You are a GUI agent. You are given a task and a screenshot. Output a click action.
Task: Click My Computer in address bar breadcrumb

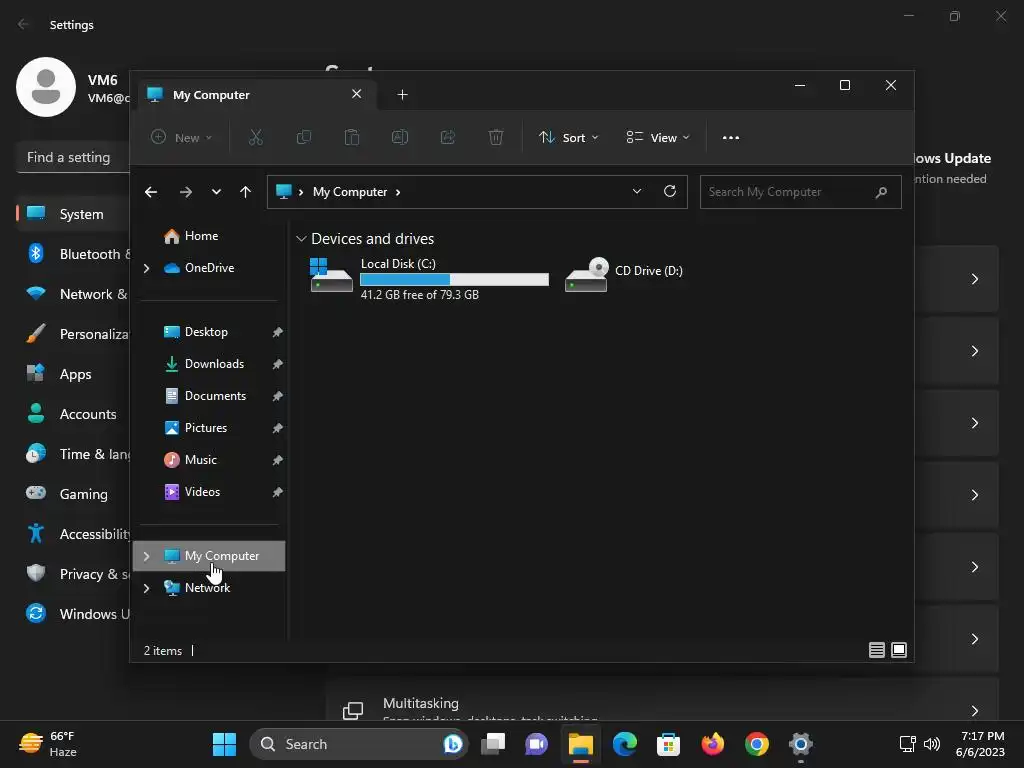tap(350, 192)
